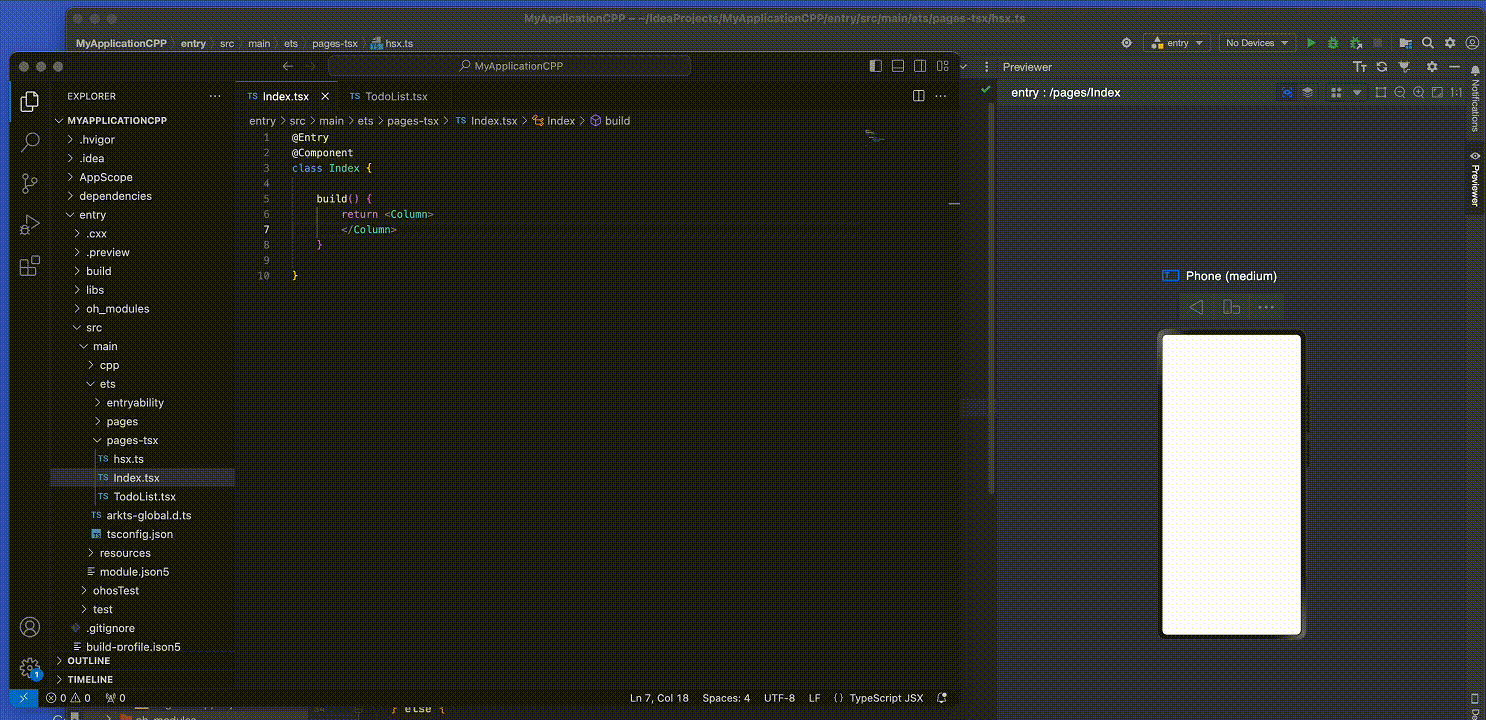Click the locate target icon beside entry
This screenshot has height=720, width=1486.
(x=1127, y=43)
